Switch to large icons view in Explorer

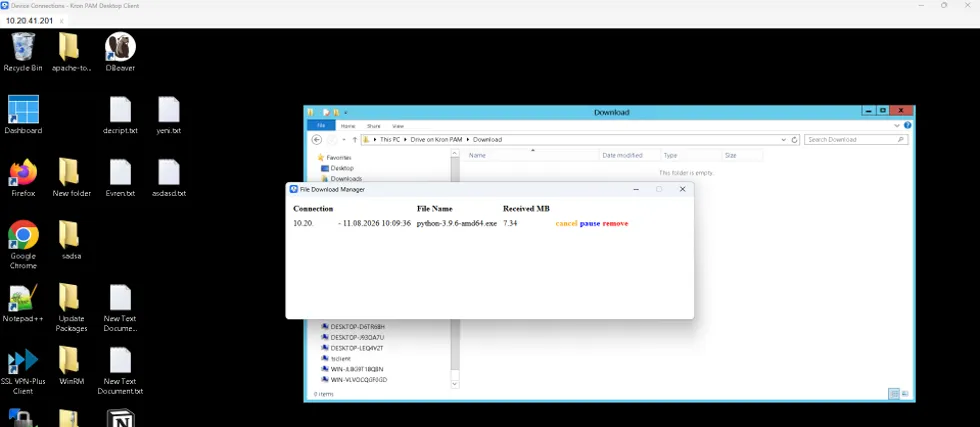coord(904,393)
